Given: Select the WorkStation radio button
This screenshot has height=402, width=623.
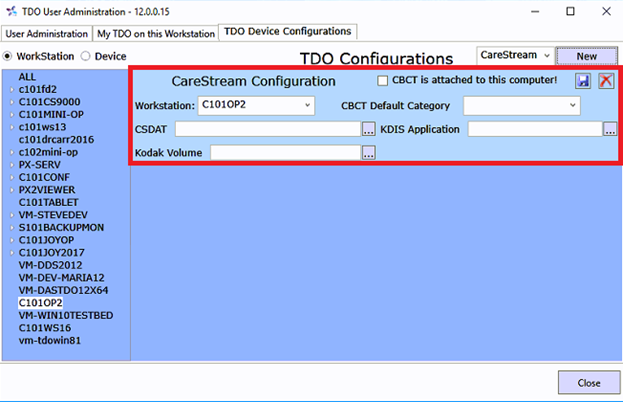Looking at the screenshot, I should tap(10, 56).
